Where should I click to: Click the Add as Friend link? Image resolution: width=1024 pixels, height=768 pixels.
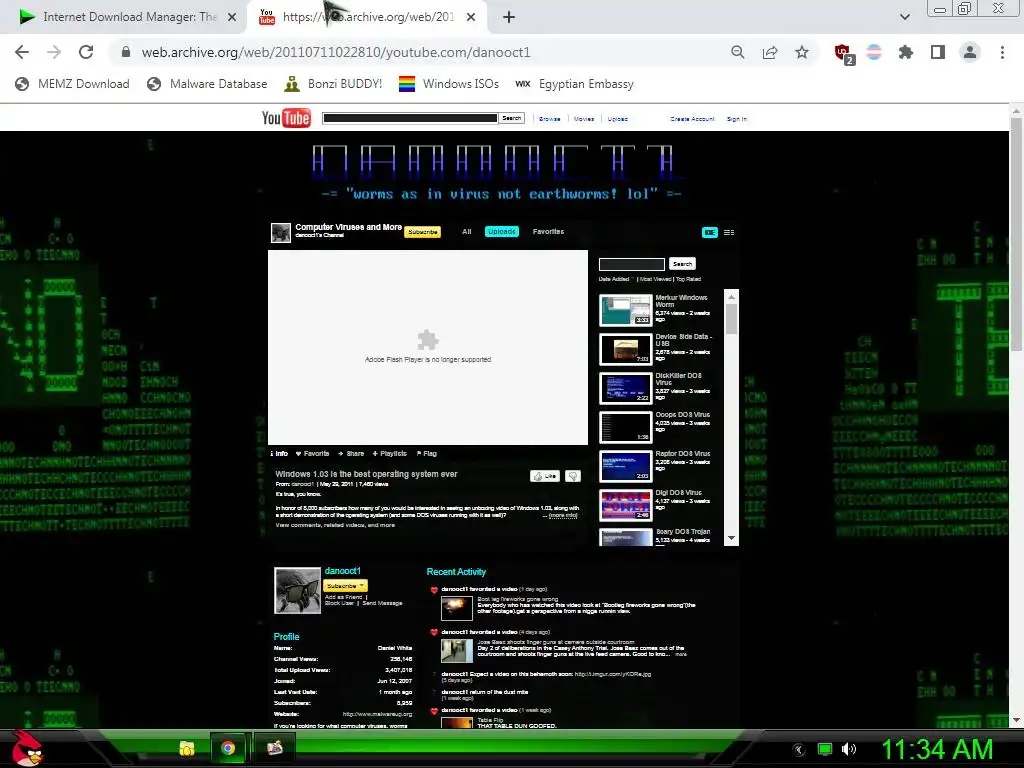344,597
